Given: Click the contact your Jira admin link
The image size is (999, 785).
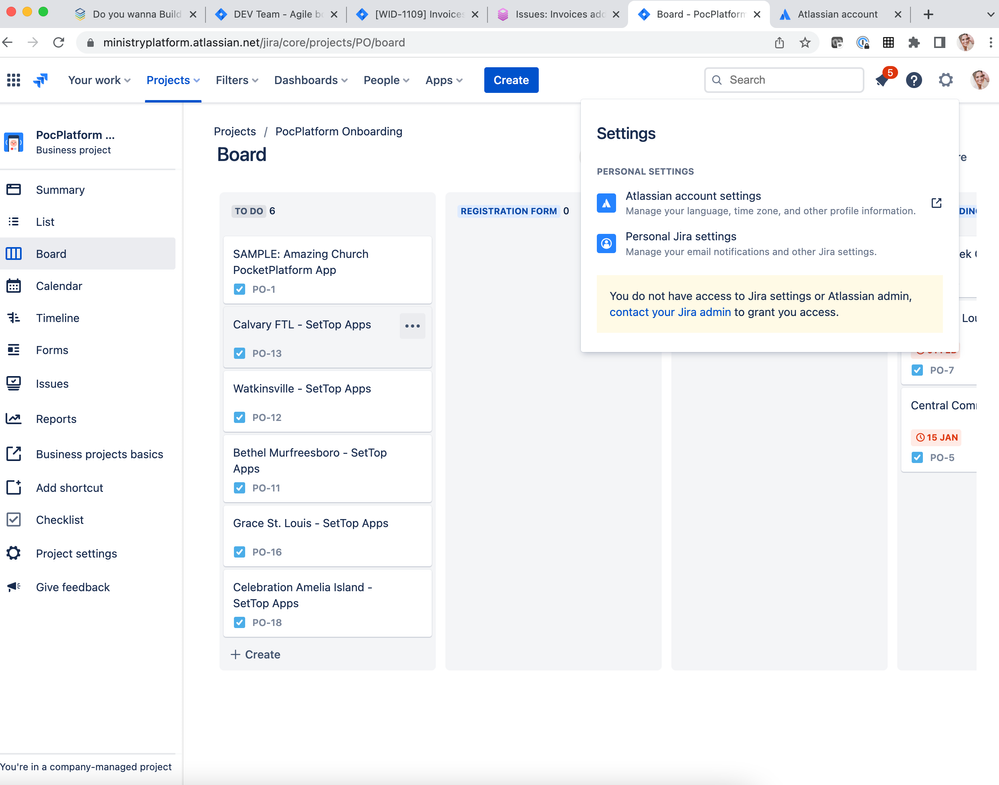Looking at the screenshot, I should point(670,312).
